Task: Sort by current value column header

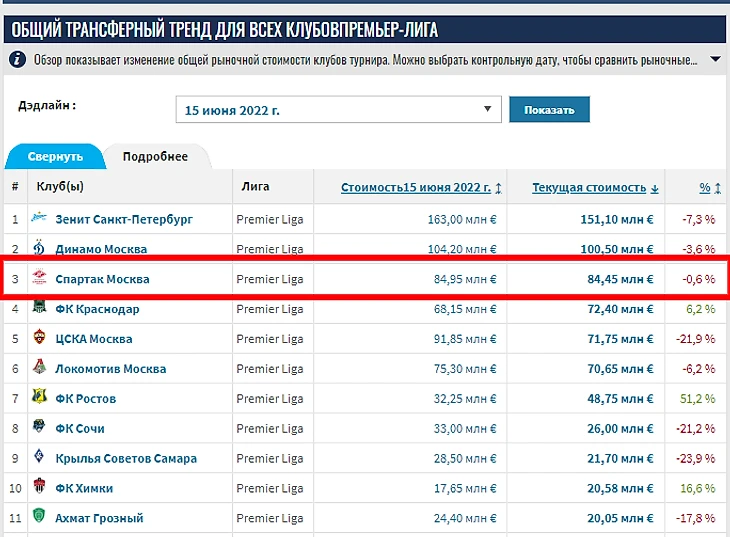Action: point(595,187)
